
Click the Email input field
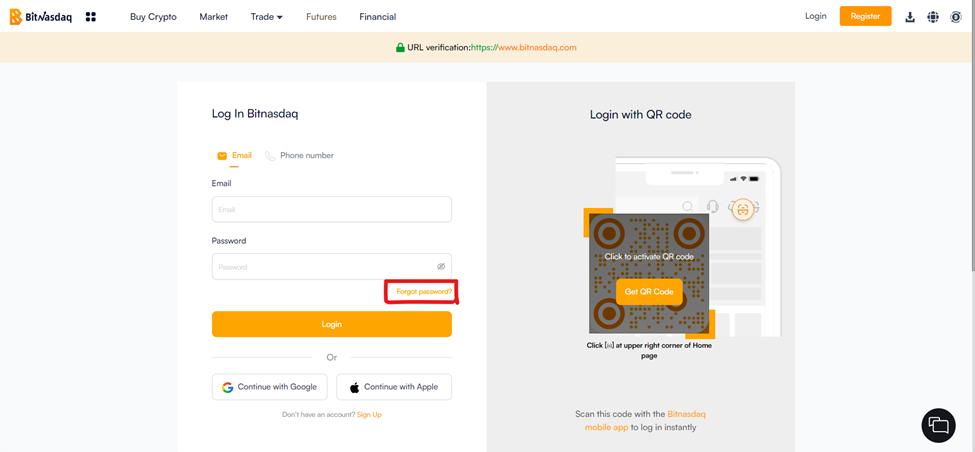331,210
